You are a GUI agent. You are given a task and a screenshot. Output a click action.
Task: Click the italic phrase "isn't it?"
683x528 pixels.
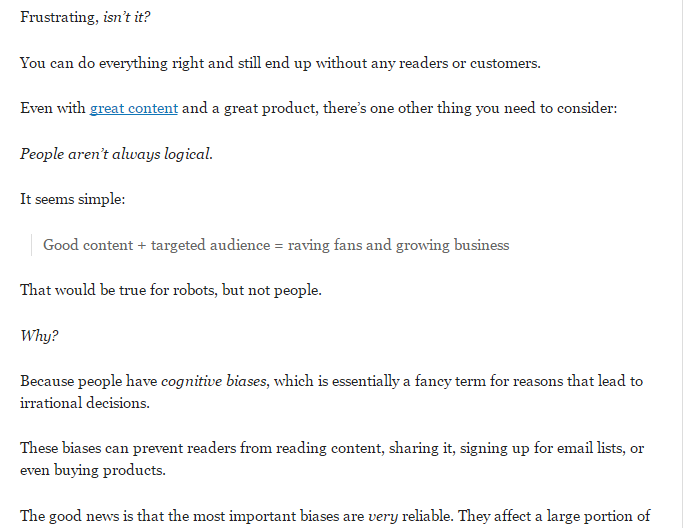tap(127, 17)
